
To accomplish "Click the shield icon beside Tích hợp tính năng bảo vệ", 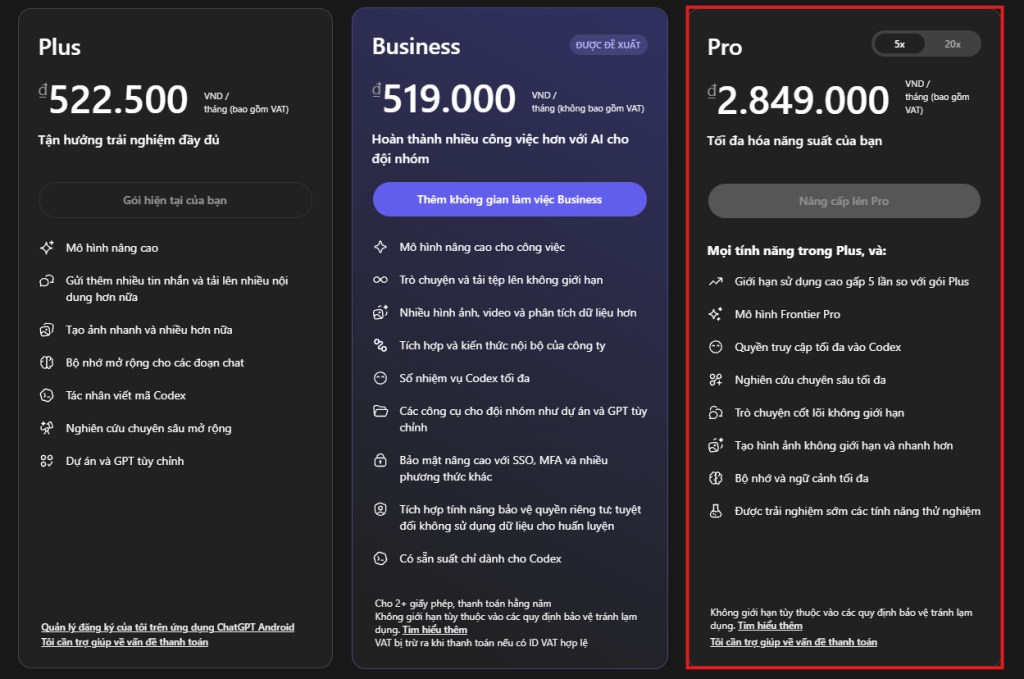I will pyautogui.click(x=380, y=509).
